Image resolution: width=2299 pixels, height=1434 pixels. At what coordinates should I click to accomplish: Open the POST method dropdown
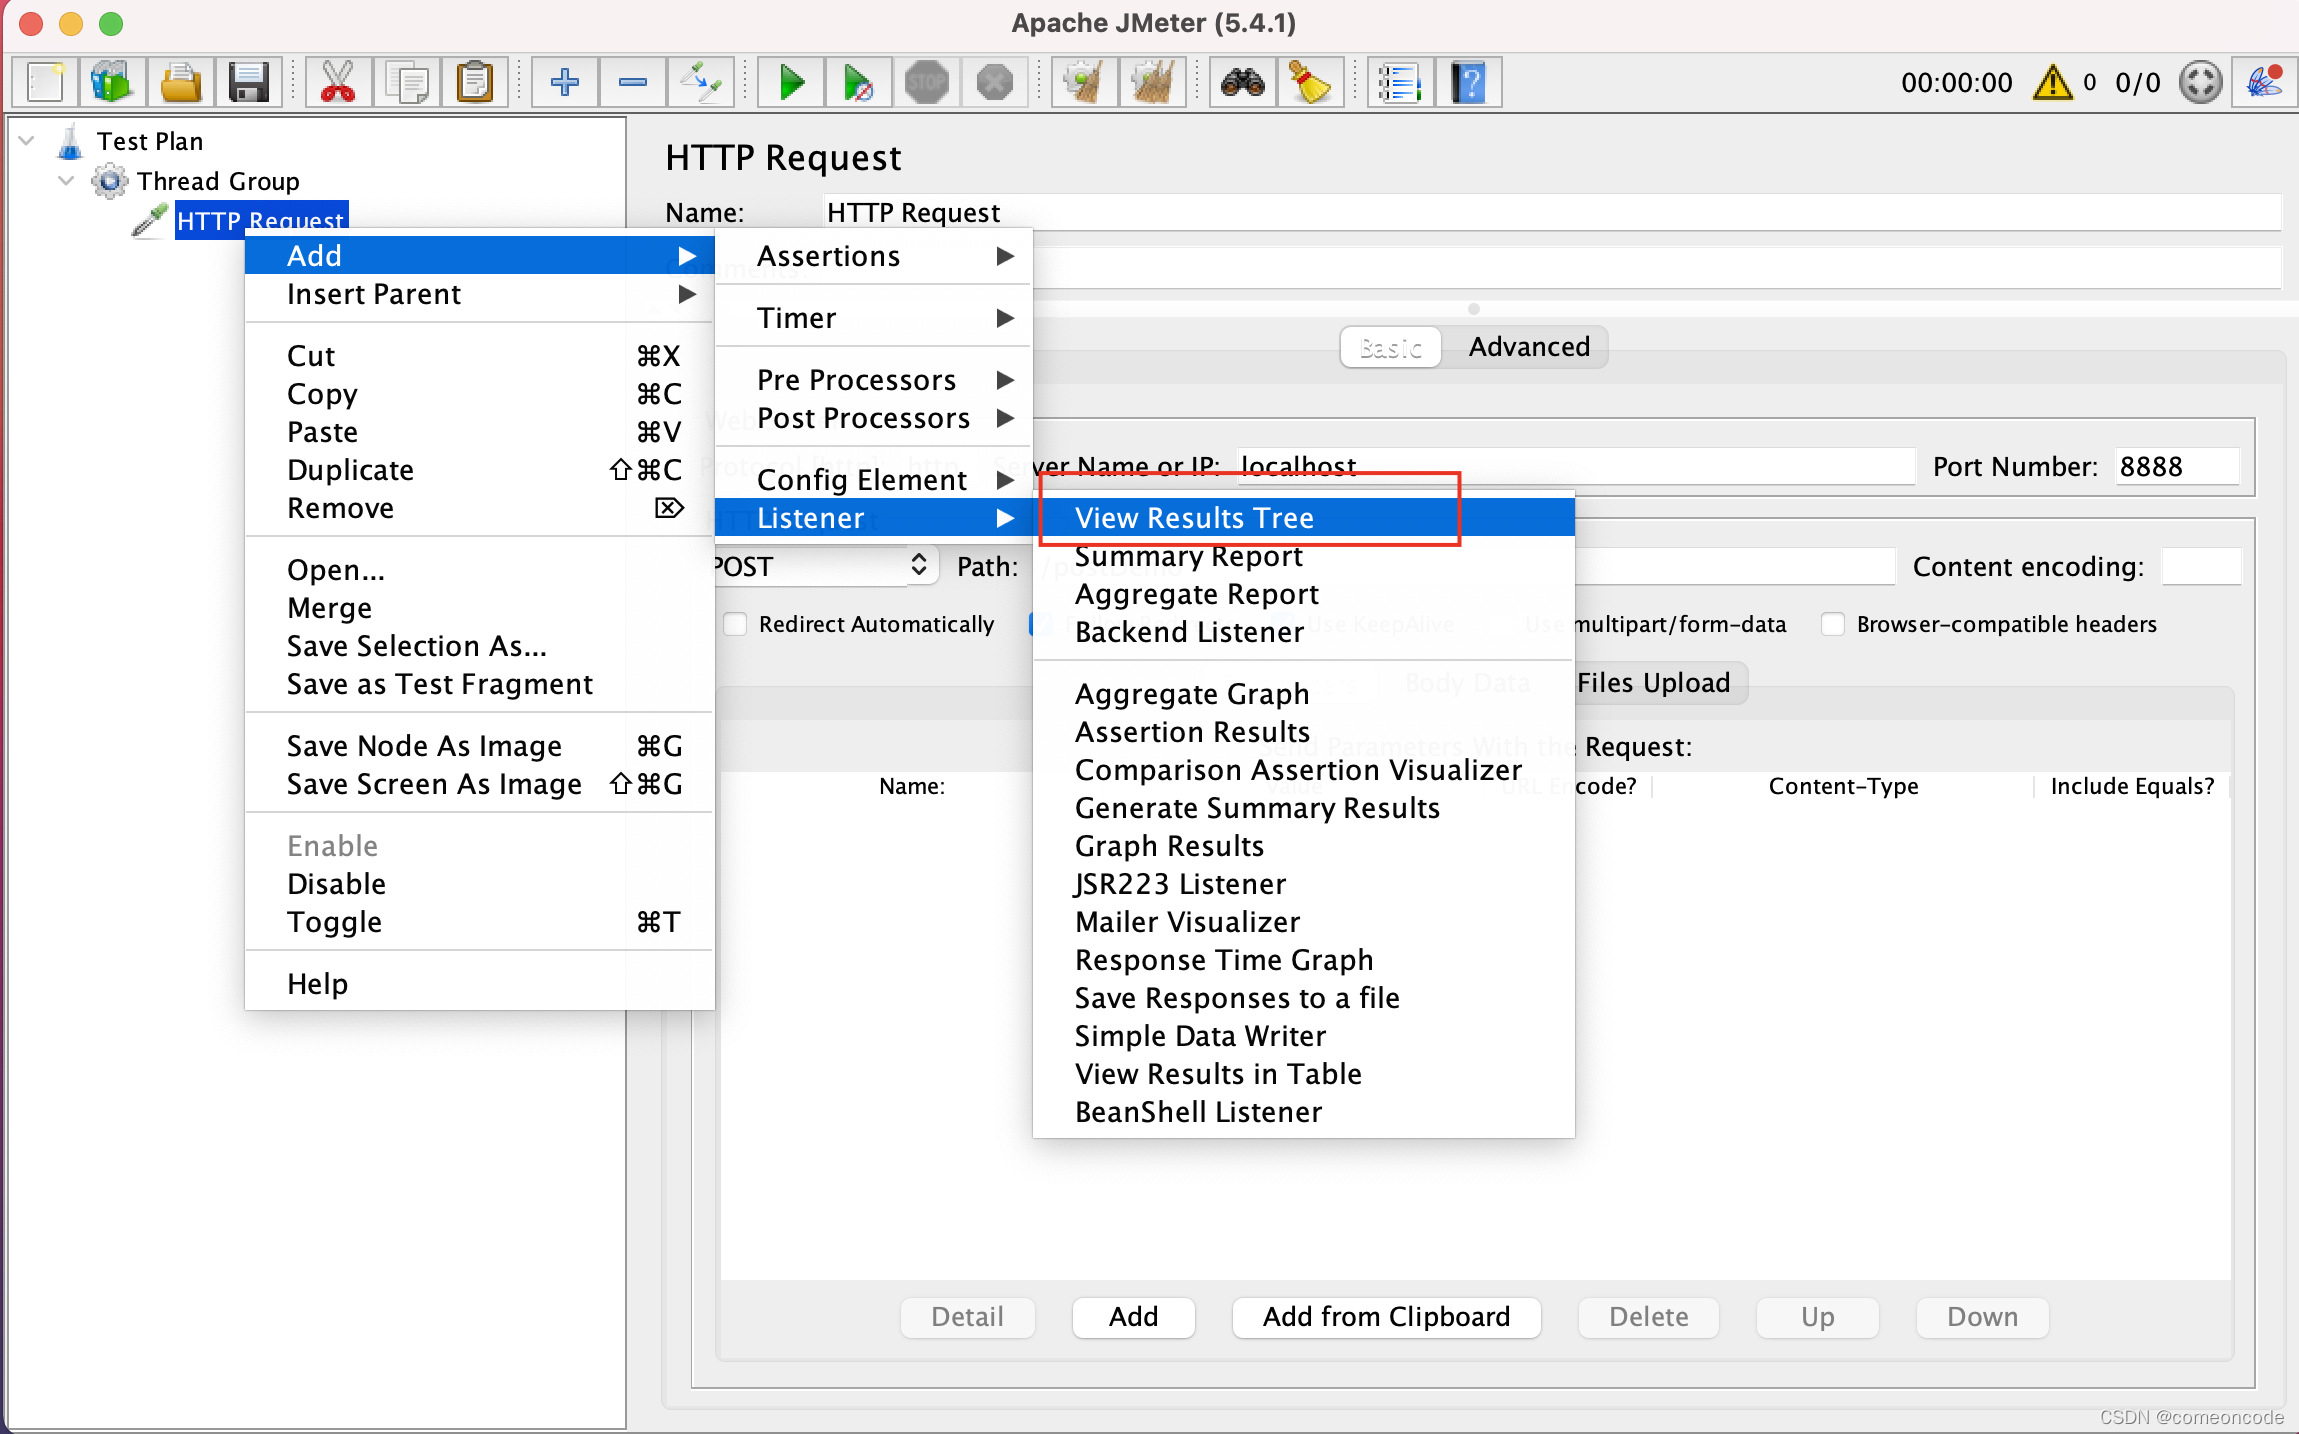click(826, 566)
